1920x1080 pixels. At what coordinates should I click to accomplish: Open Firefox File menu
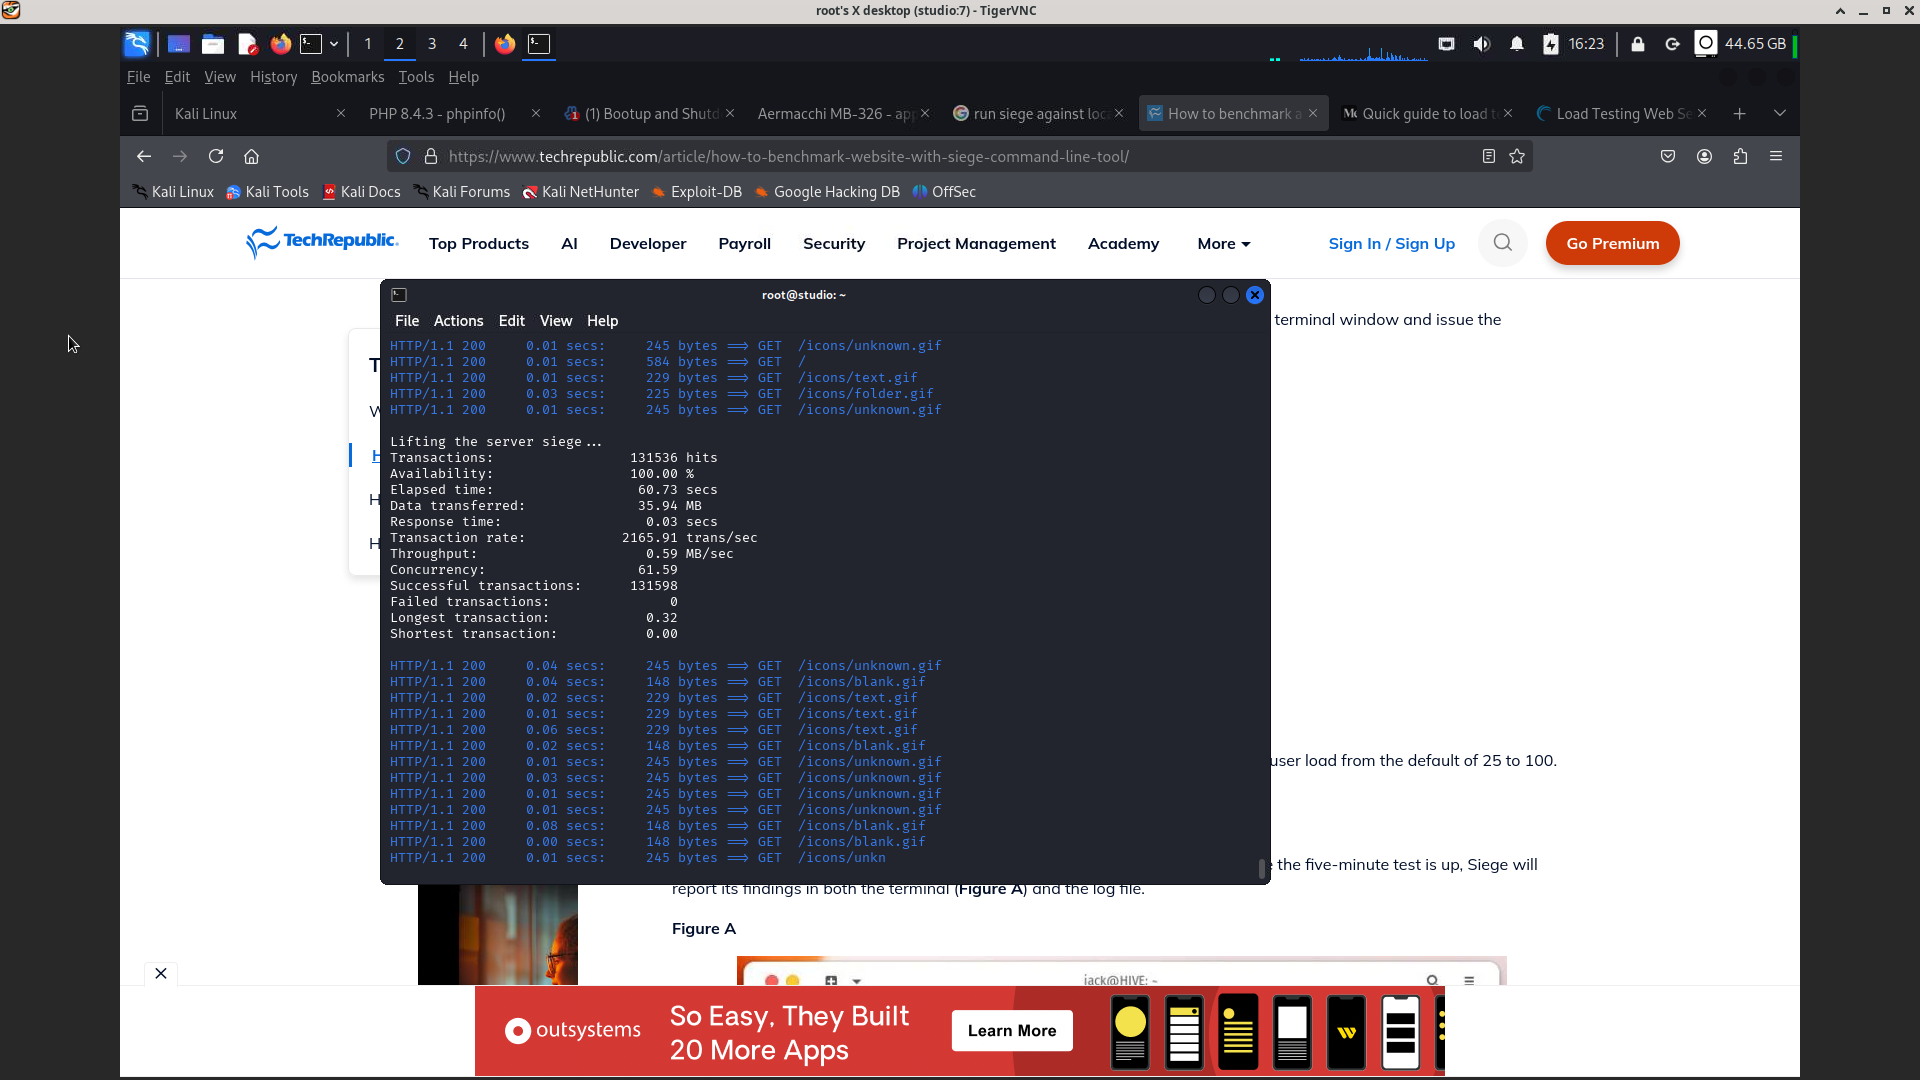(138, 77)
